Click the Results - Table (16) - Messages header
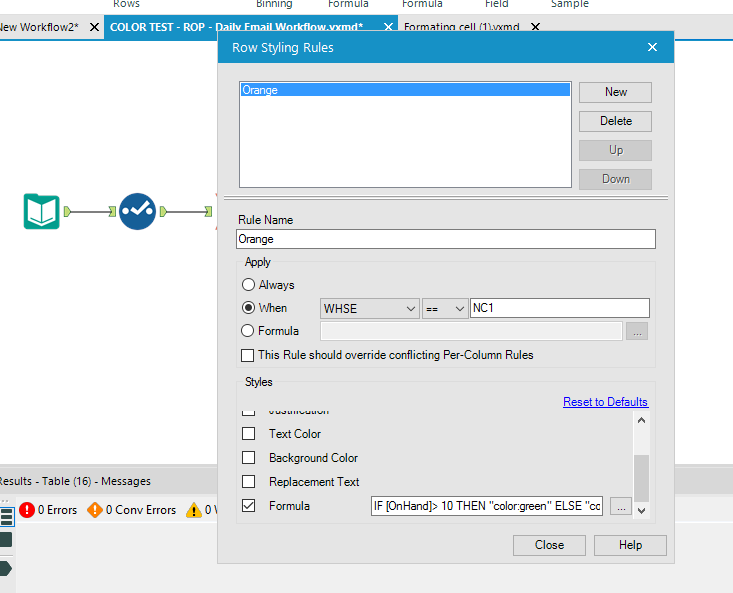 (x=74, y=481)
